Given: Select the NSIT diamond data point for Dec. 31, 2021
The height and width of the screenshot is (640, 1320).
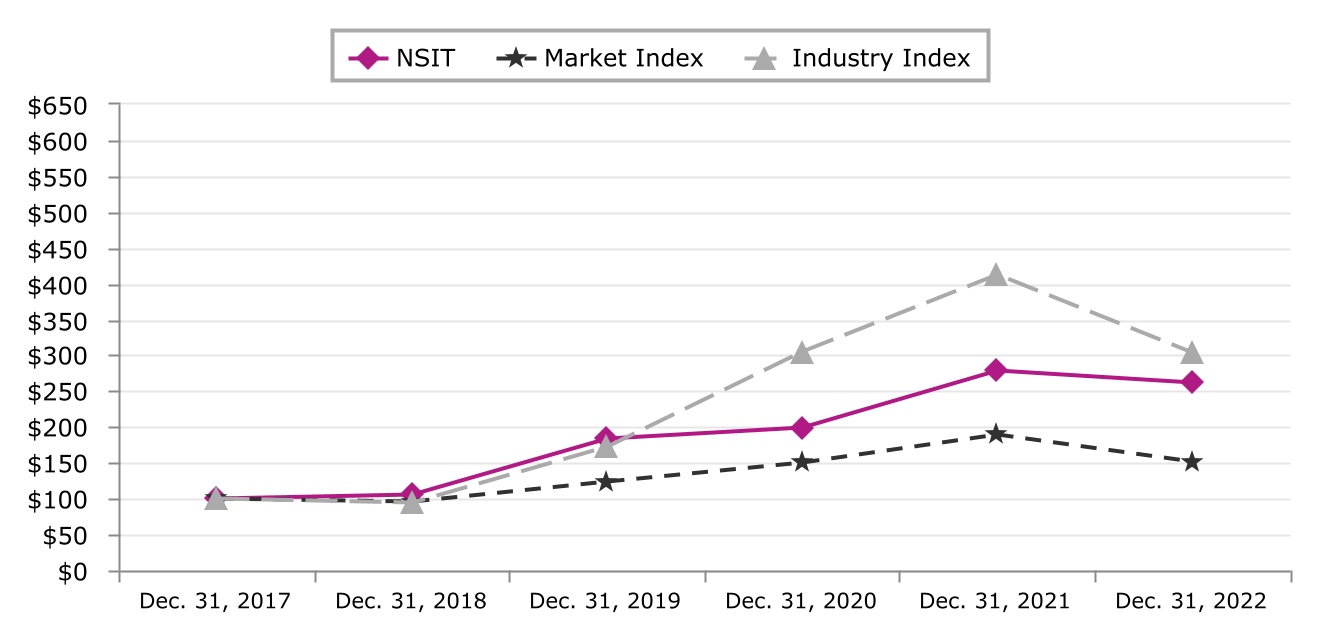Looking at the screenshot, I should pyautogui.click(x=995, y=370).
